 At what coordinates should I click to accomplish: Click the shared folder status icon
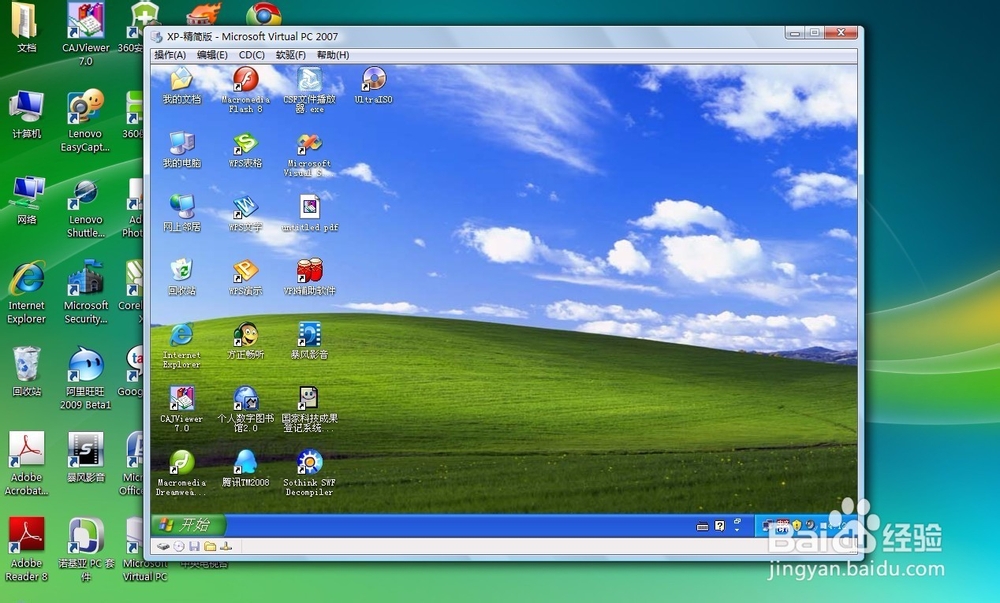210,546
